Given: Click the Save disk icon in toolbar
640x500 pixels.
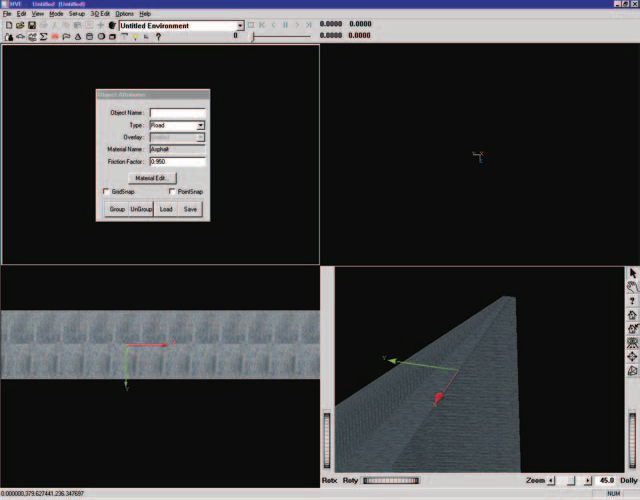Looking at the screenshot, I should 31,25.
